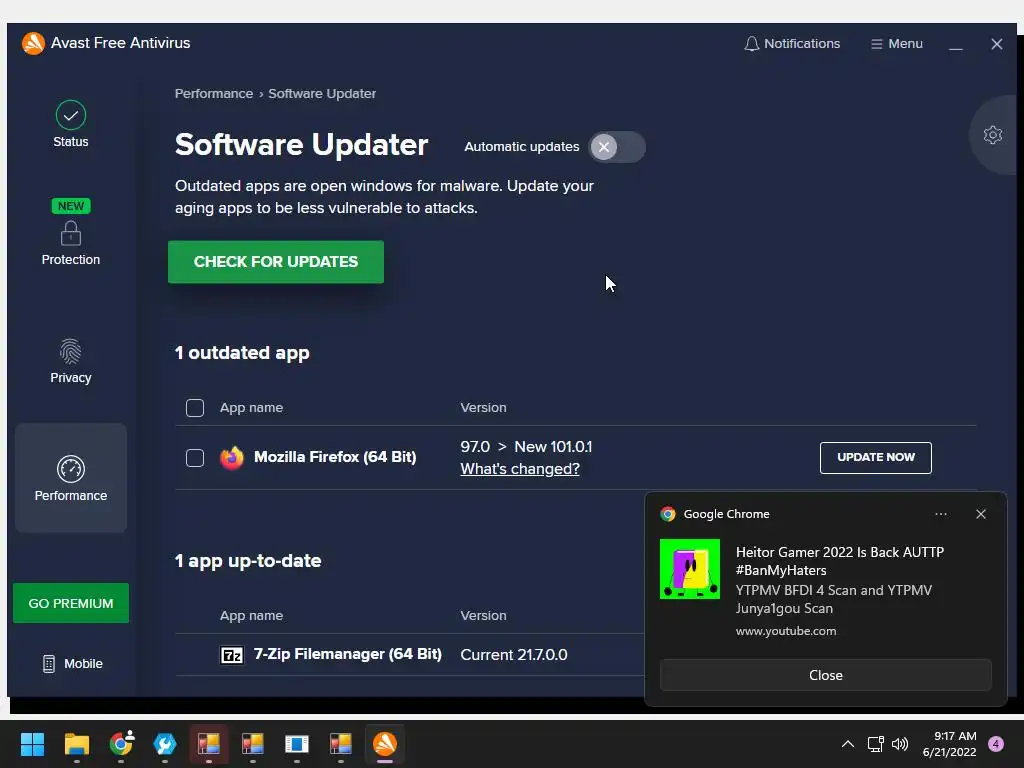
Task: Click the www.youtube.com notification source
Action: (786, 631)
